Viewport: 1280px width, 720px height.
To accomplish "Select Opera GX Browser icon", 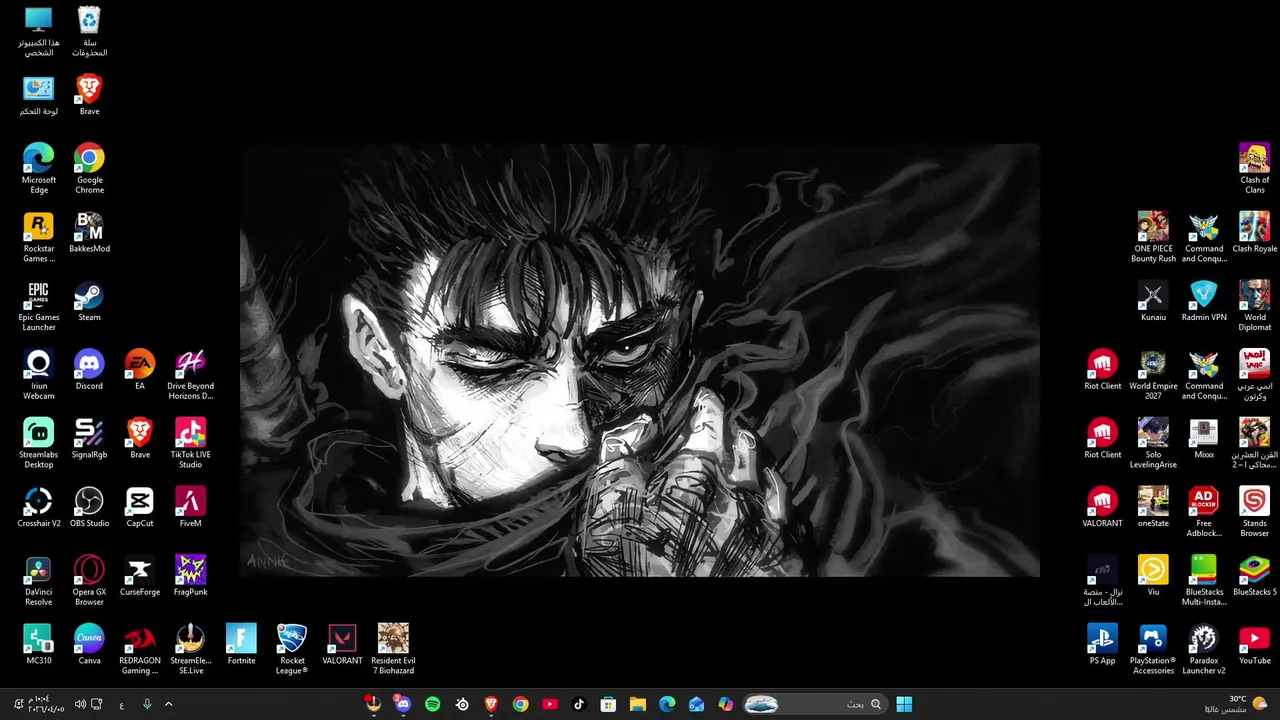I will pos(89,581).
